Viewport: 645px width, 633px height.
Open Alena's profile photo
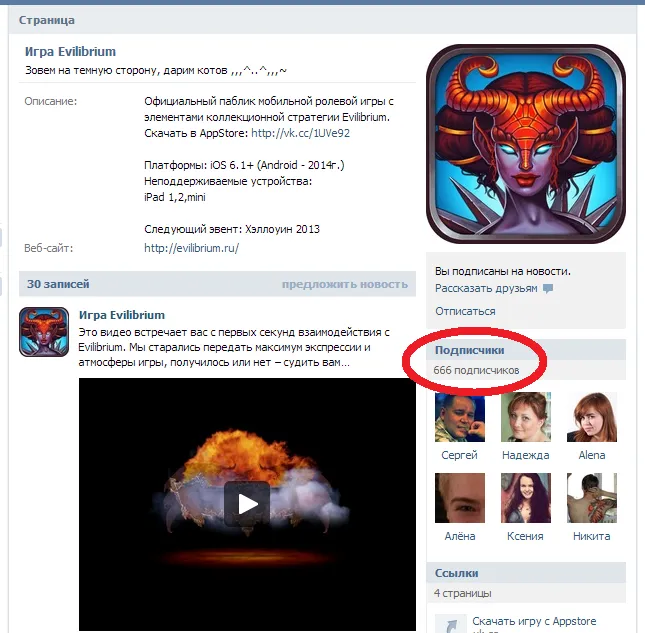coord(592,417)
